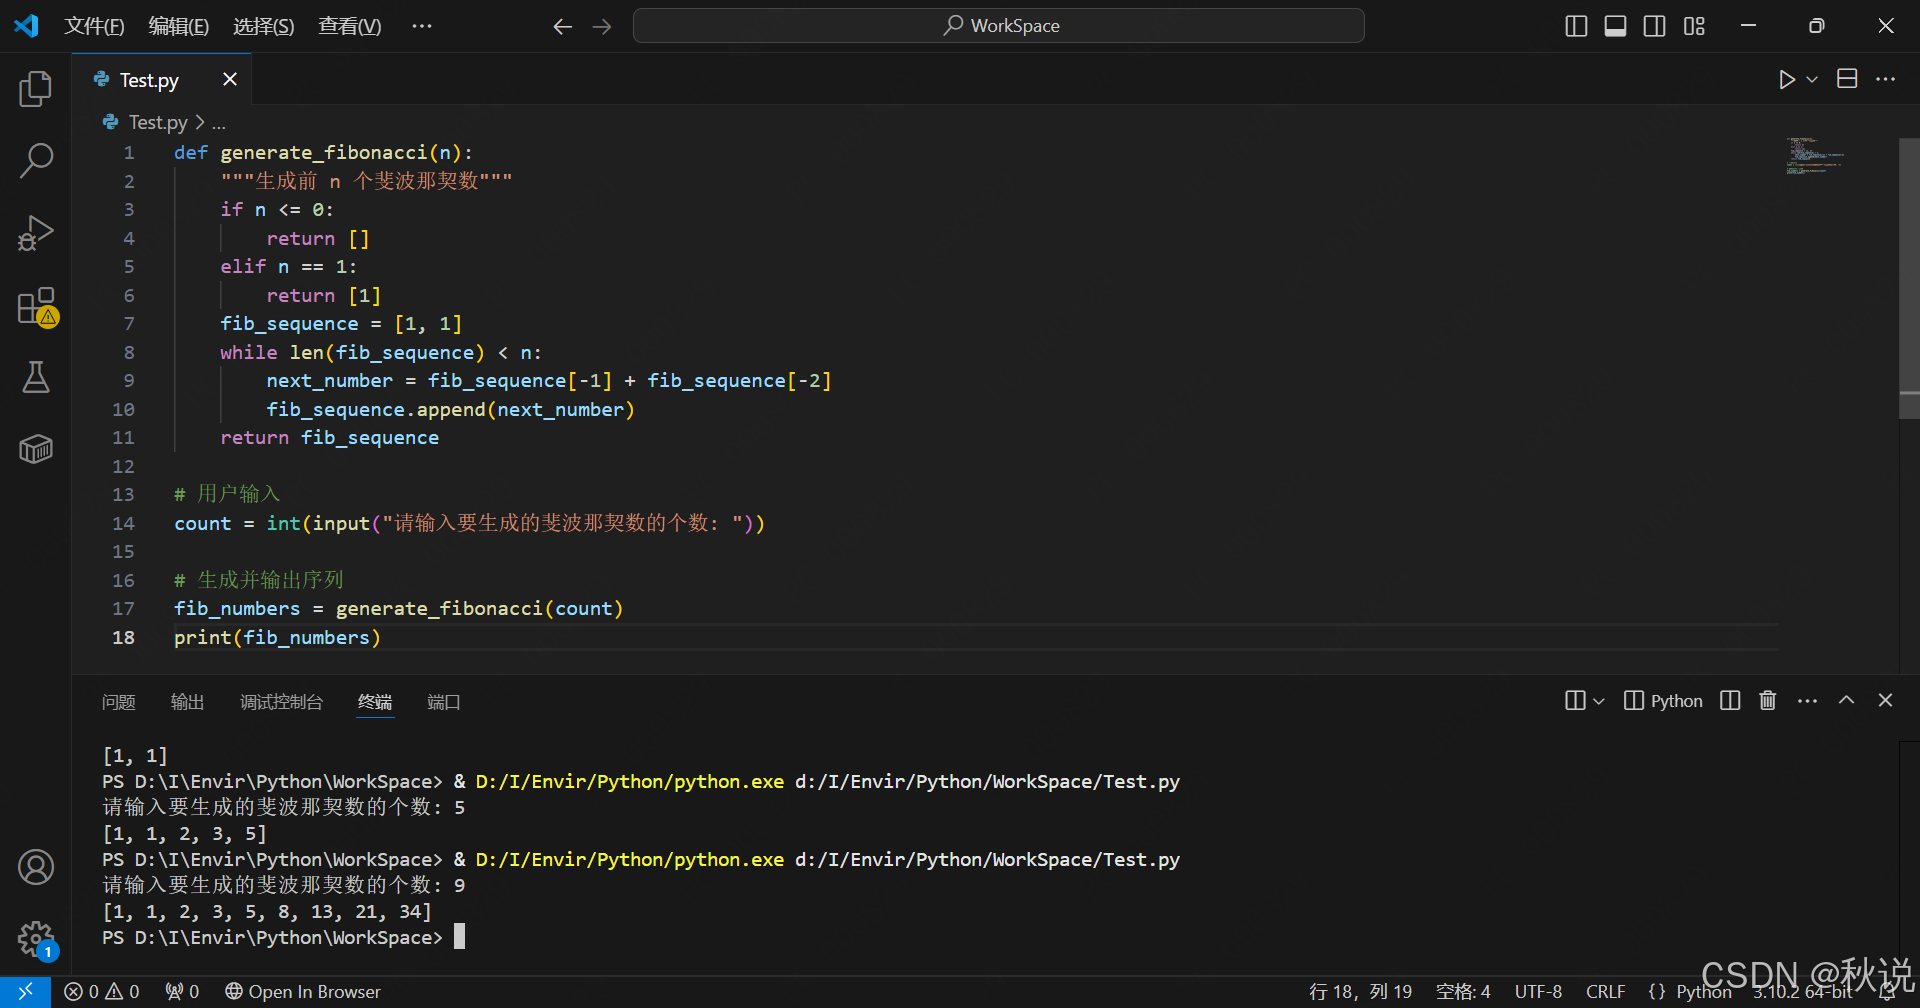This screenshot has height=1008, width=1920.
Task: Kill terminal with trash icon
Action: point(1768,701)
